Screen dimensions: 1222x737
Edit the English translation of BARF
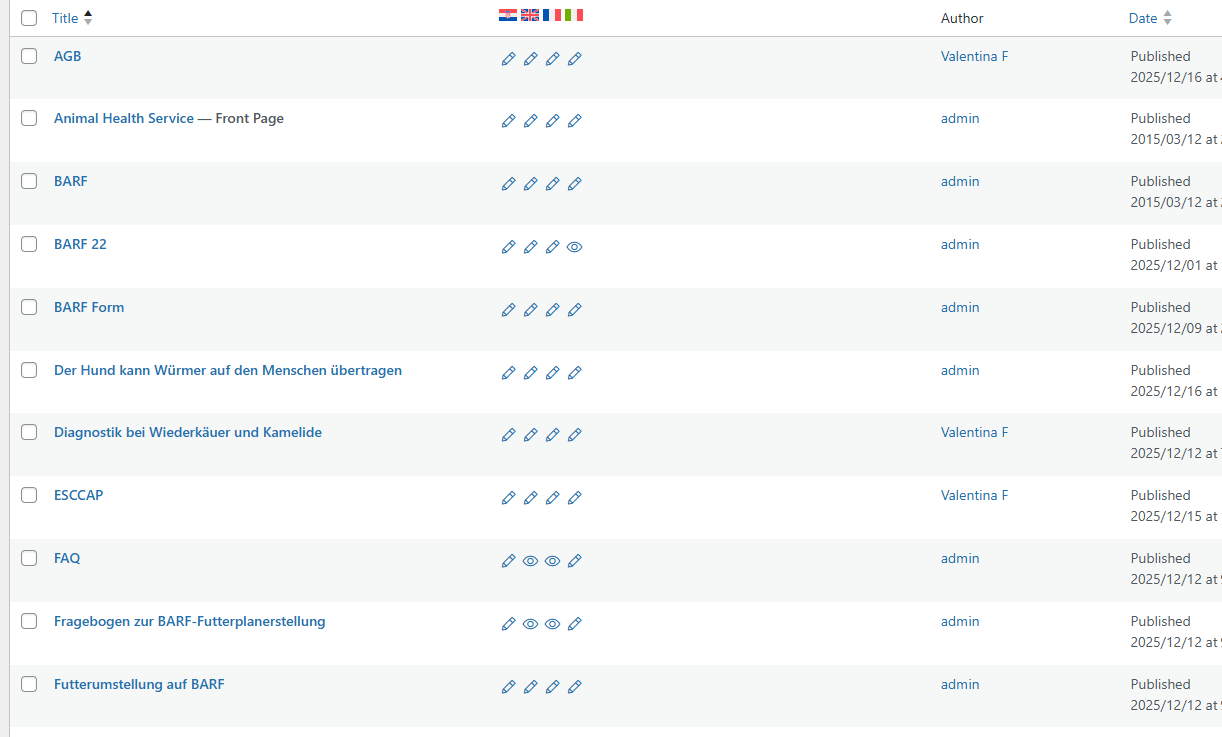[530, 184]
